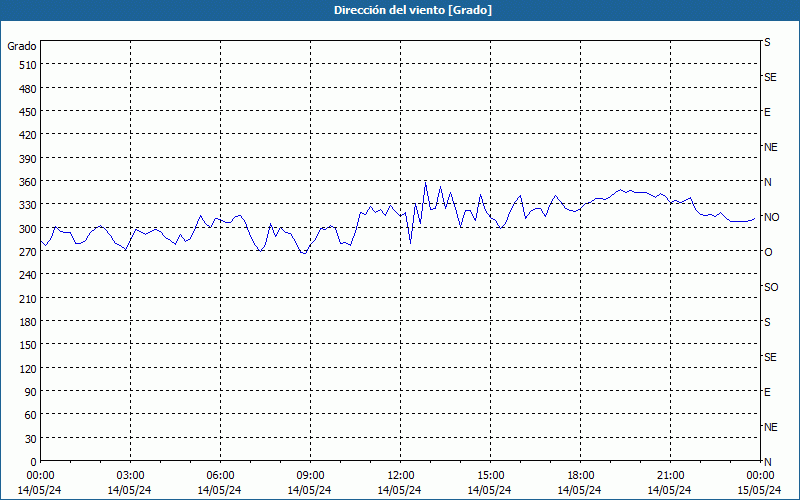This screenshot has height=500, width=800.
Task: Select the 330 degree axis label
Action: [28, 205]
